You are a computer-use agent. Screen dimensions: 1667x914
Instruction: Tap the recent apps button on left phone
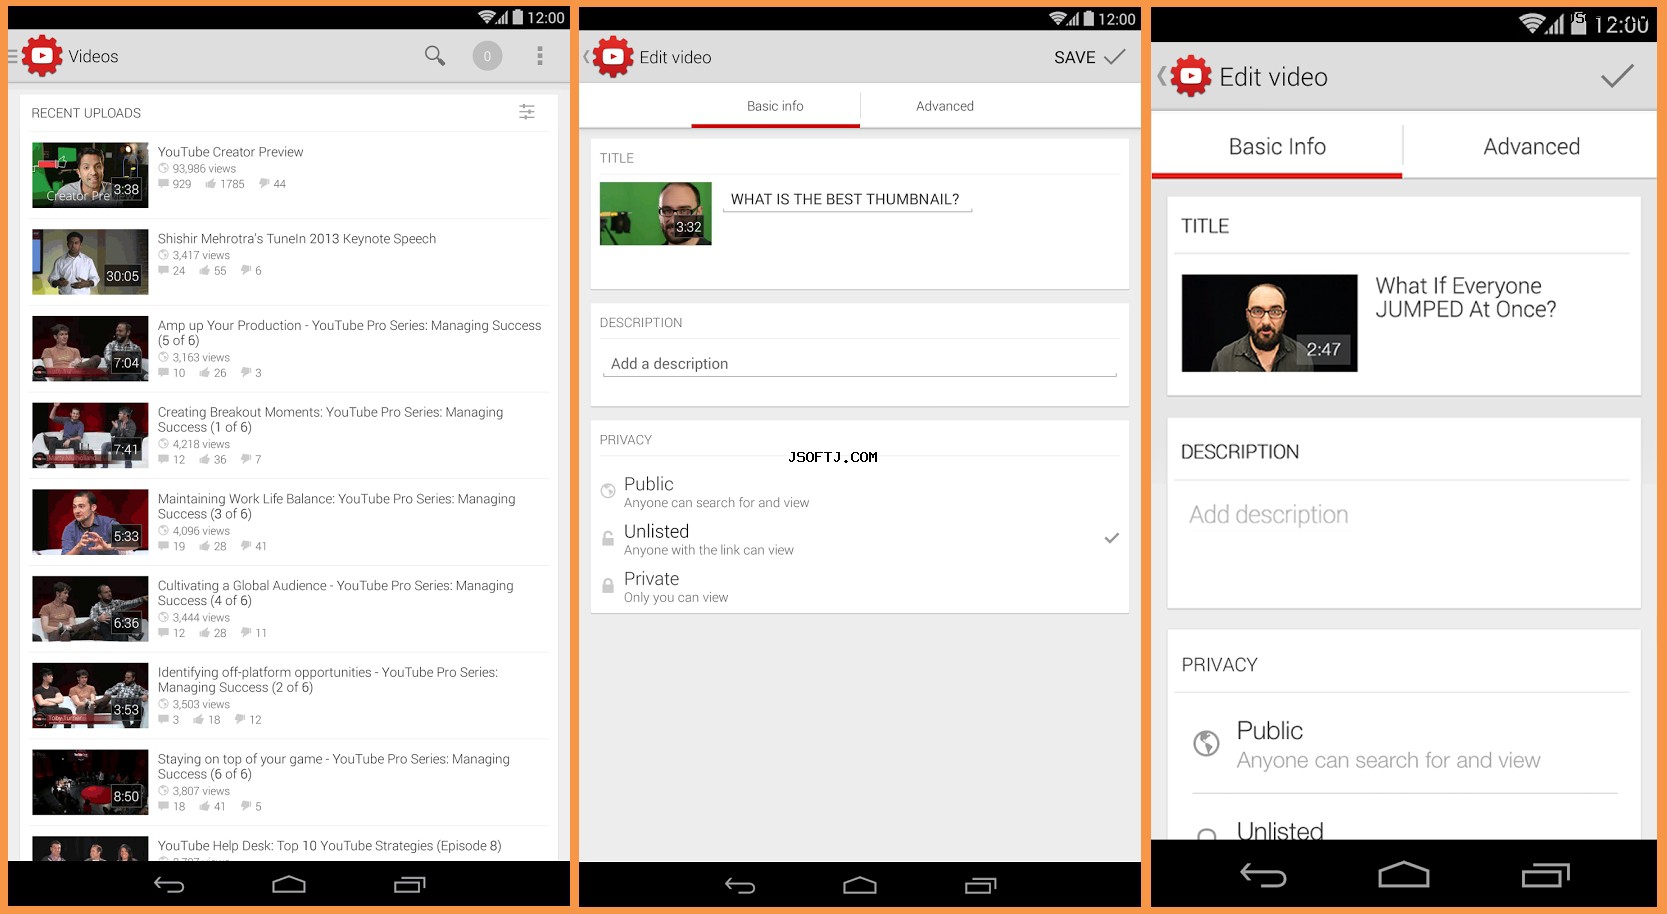pyautogui.click(x=410, y=884)
